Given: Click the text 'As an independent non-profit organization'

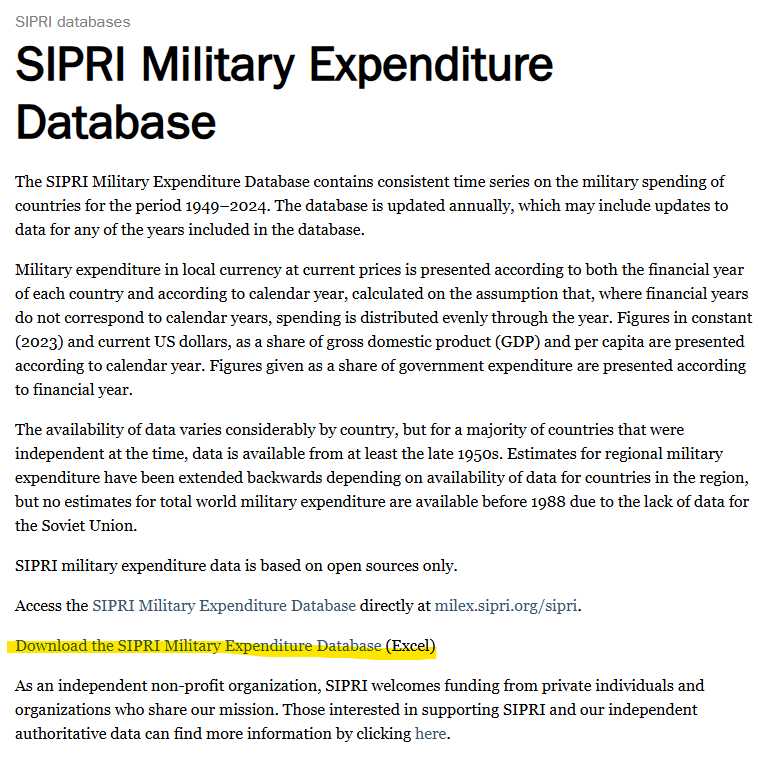Looking at the screenshot, I should click(x=186, y=686).
